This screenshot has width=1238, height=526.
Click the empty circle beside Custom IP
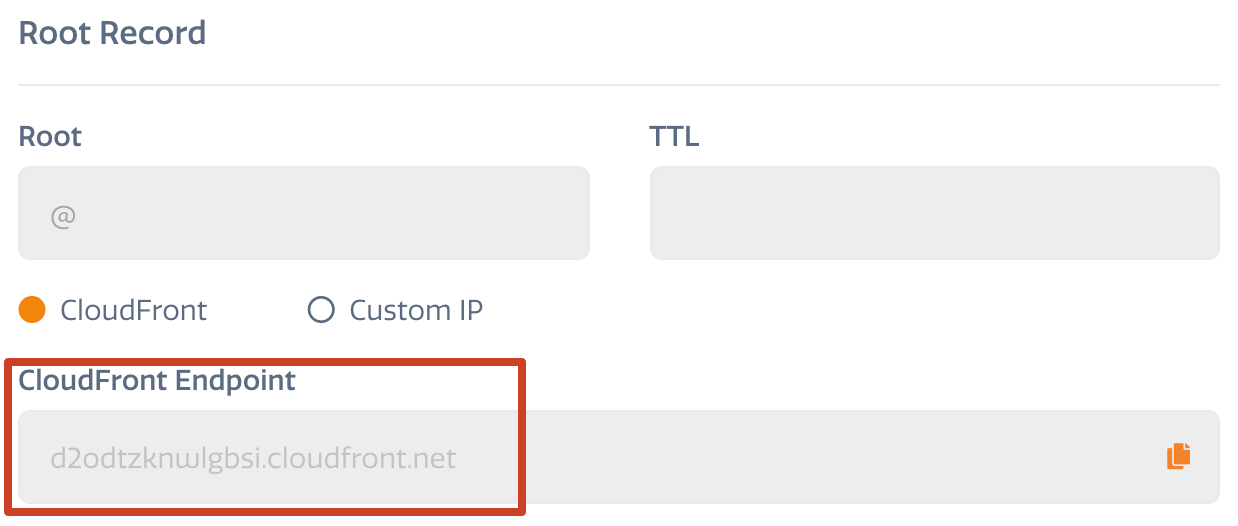click(321, 310)
